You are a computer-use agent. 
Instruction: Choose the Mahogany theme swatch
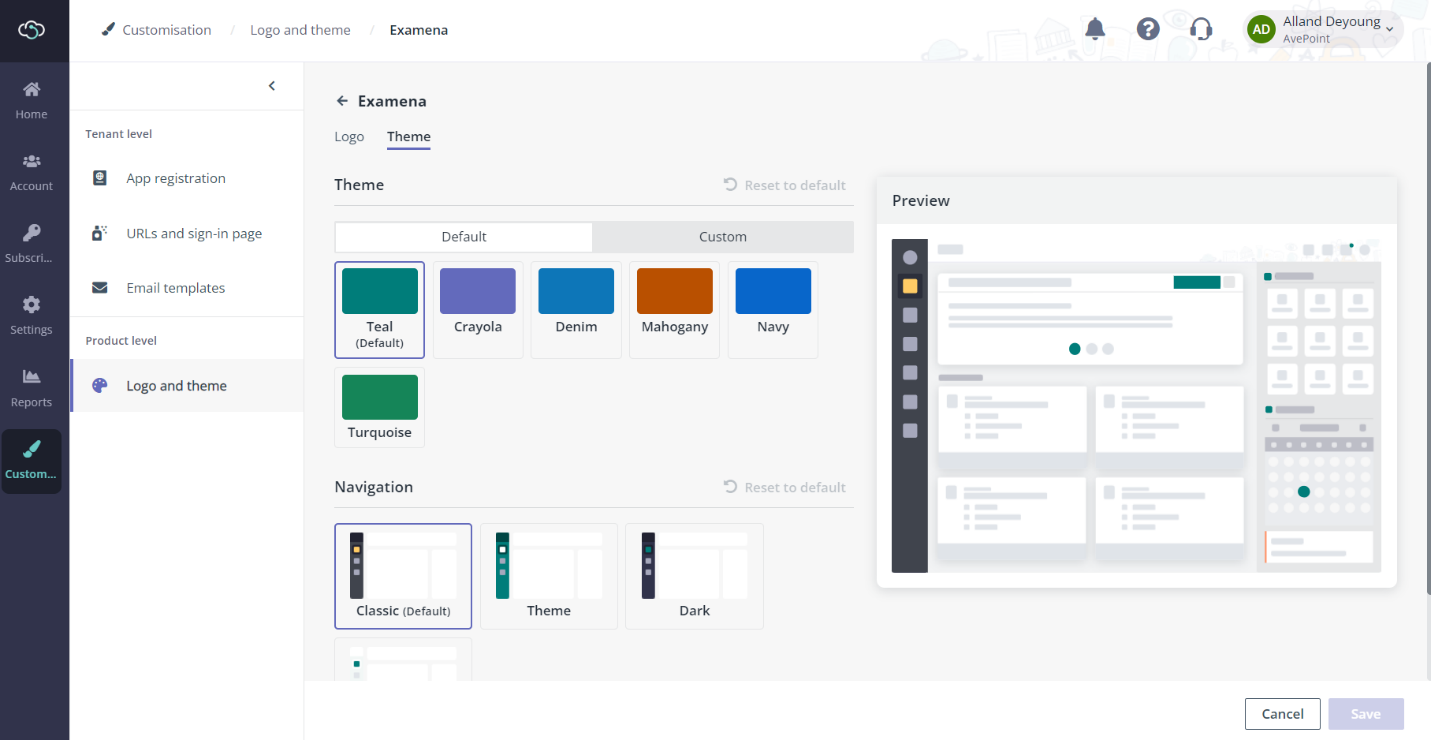coord(675,310)
